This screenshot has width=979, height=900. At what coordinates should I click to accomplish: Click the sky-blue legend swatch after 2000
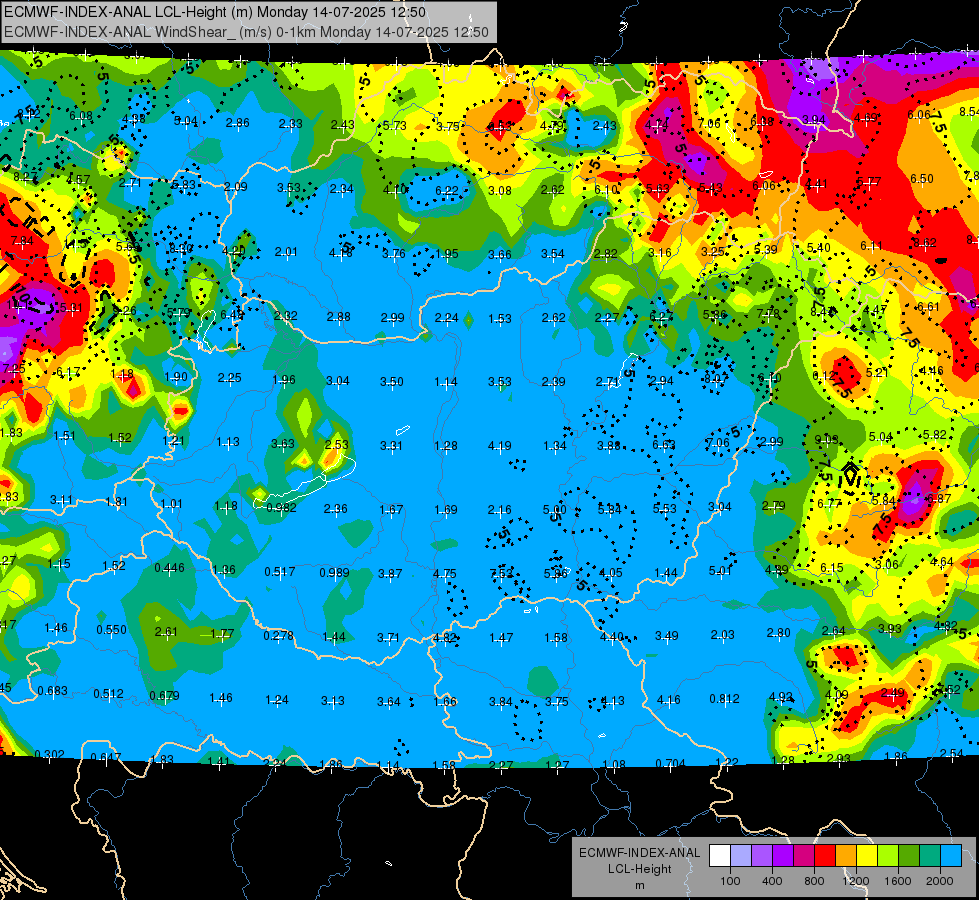951,856
